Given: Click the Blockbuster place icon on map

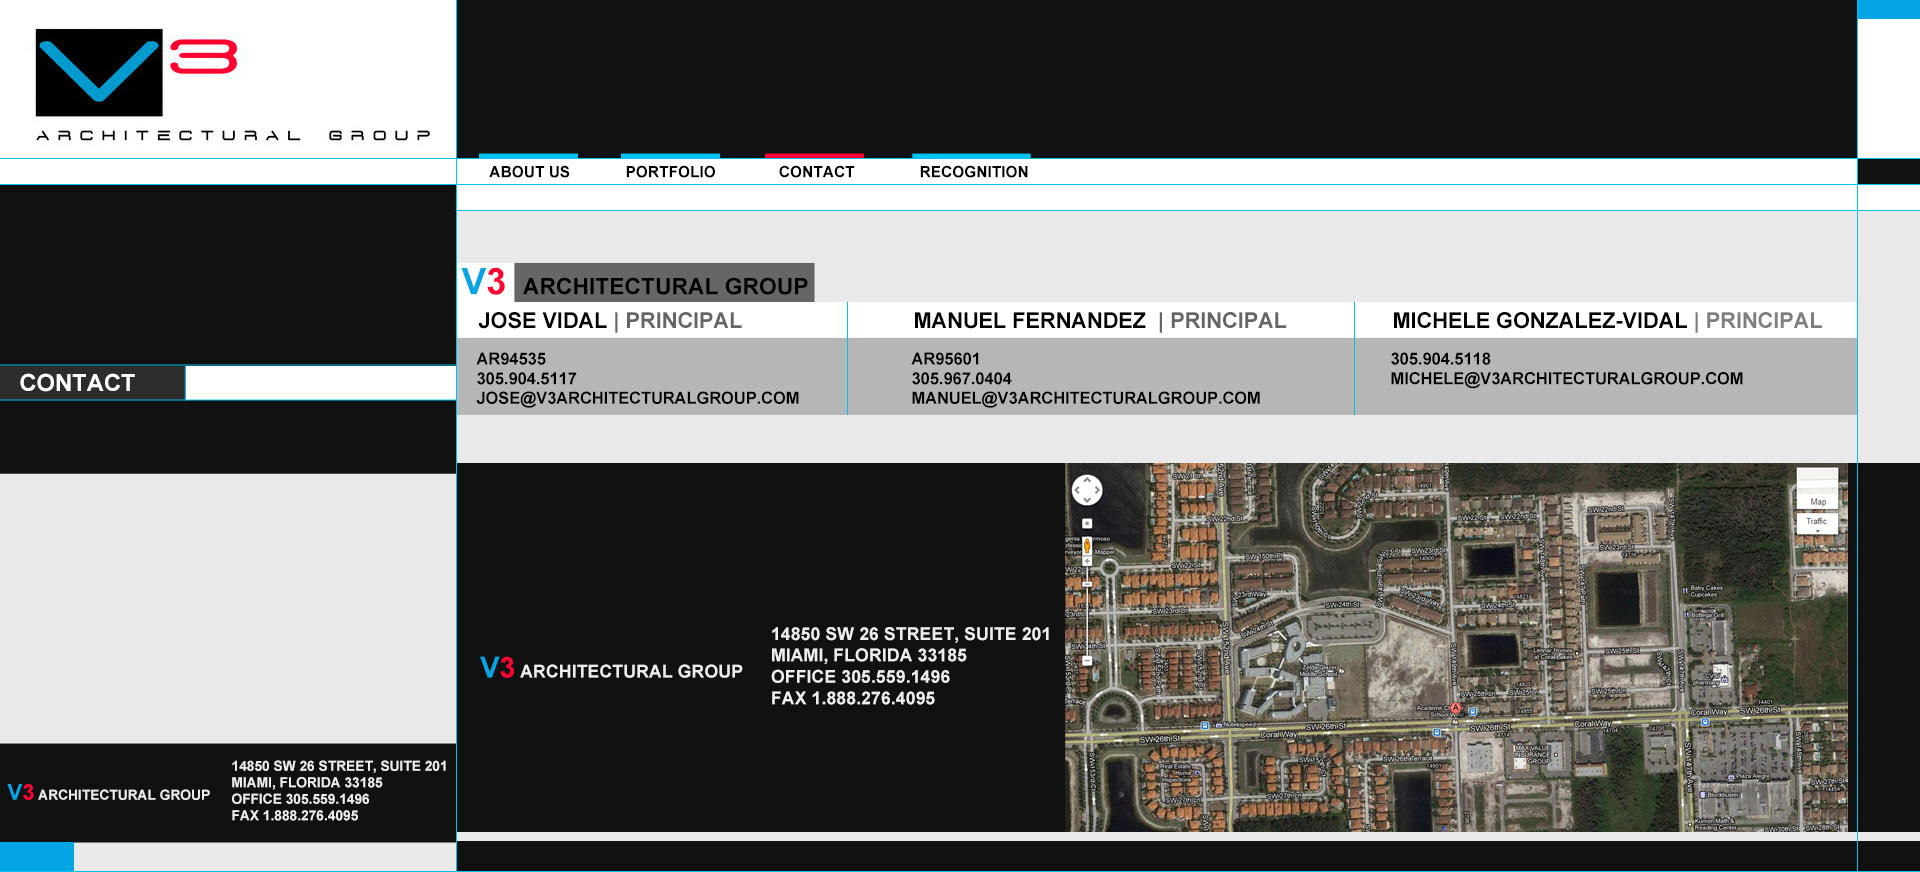Looking at the screenshot, I should tap(1702, 795).
